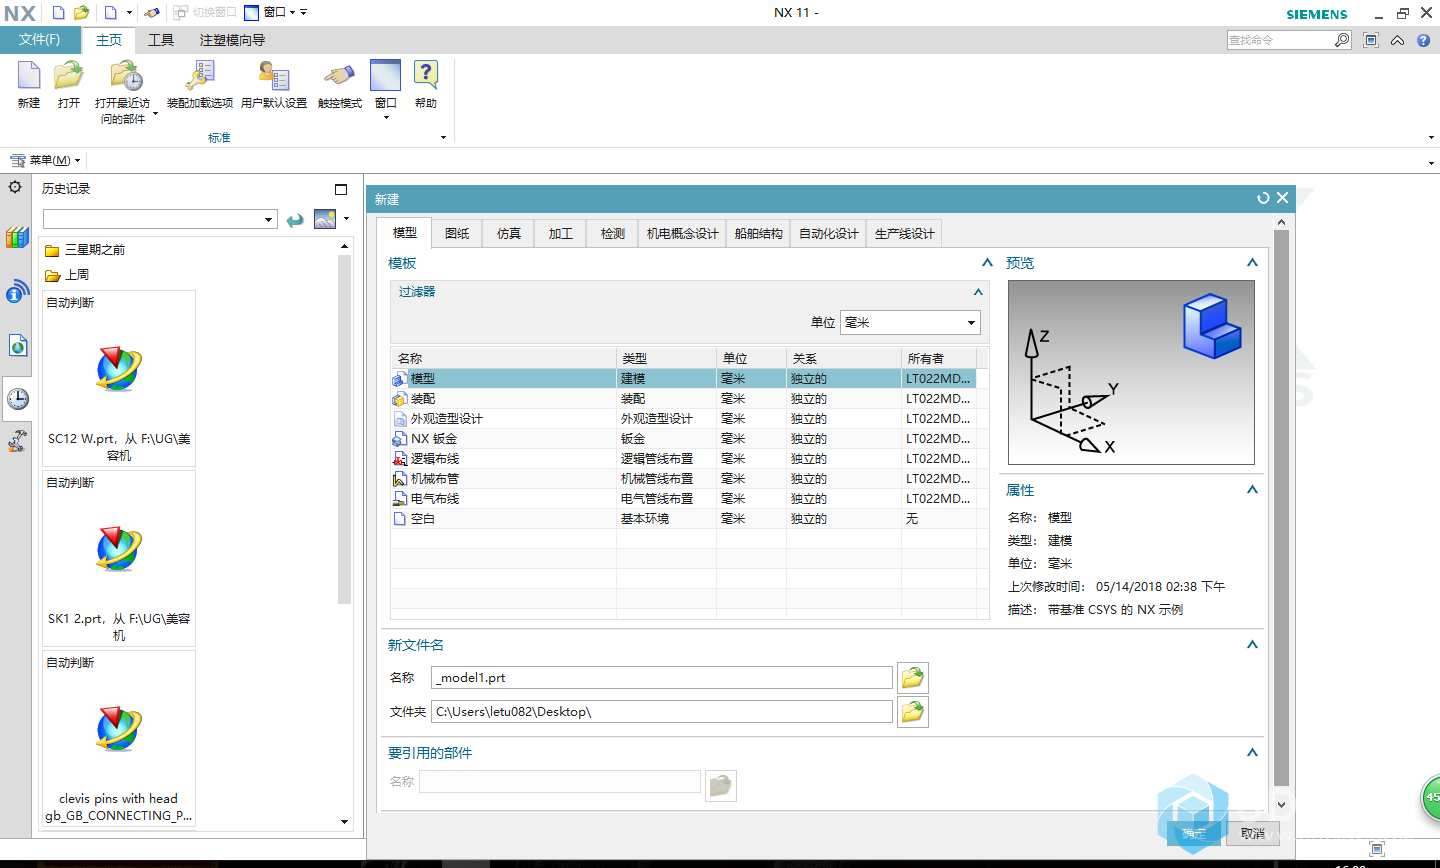
Task: Collapse the 上周 history folder
Action: coord(67,275)
